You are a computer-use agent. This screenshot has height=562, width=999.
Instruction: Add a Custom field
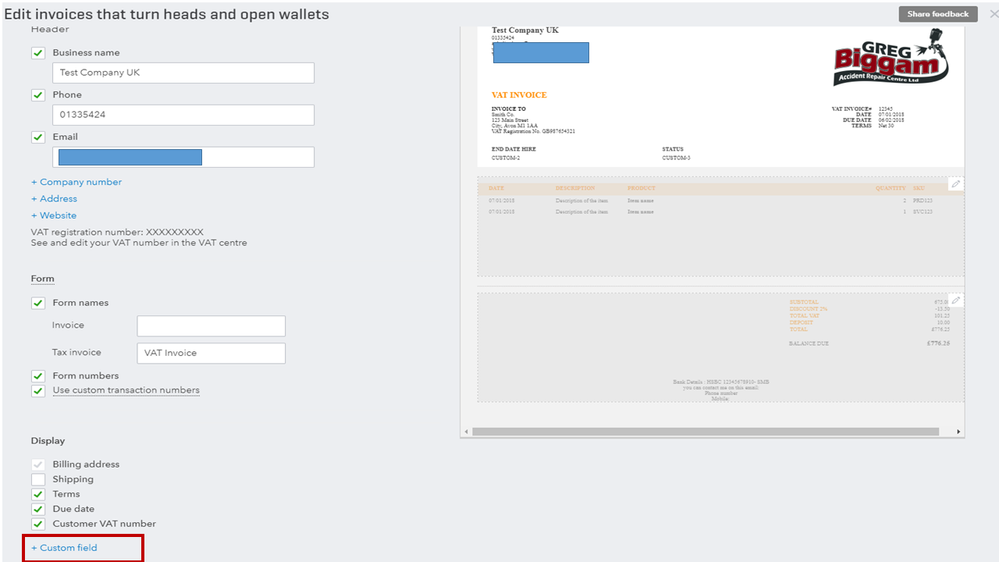click(64, 547)
